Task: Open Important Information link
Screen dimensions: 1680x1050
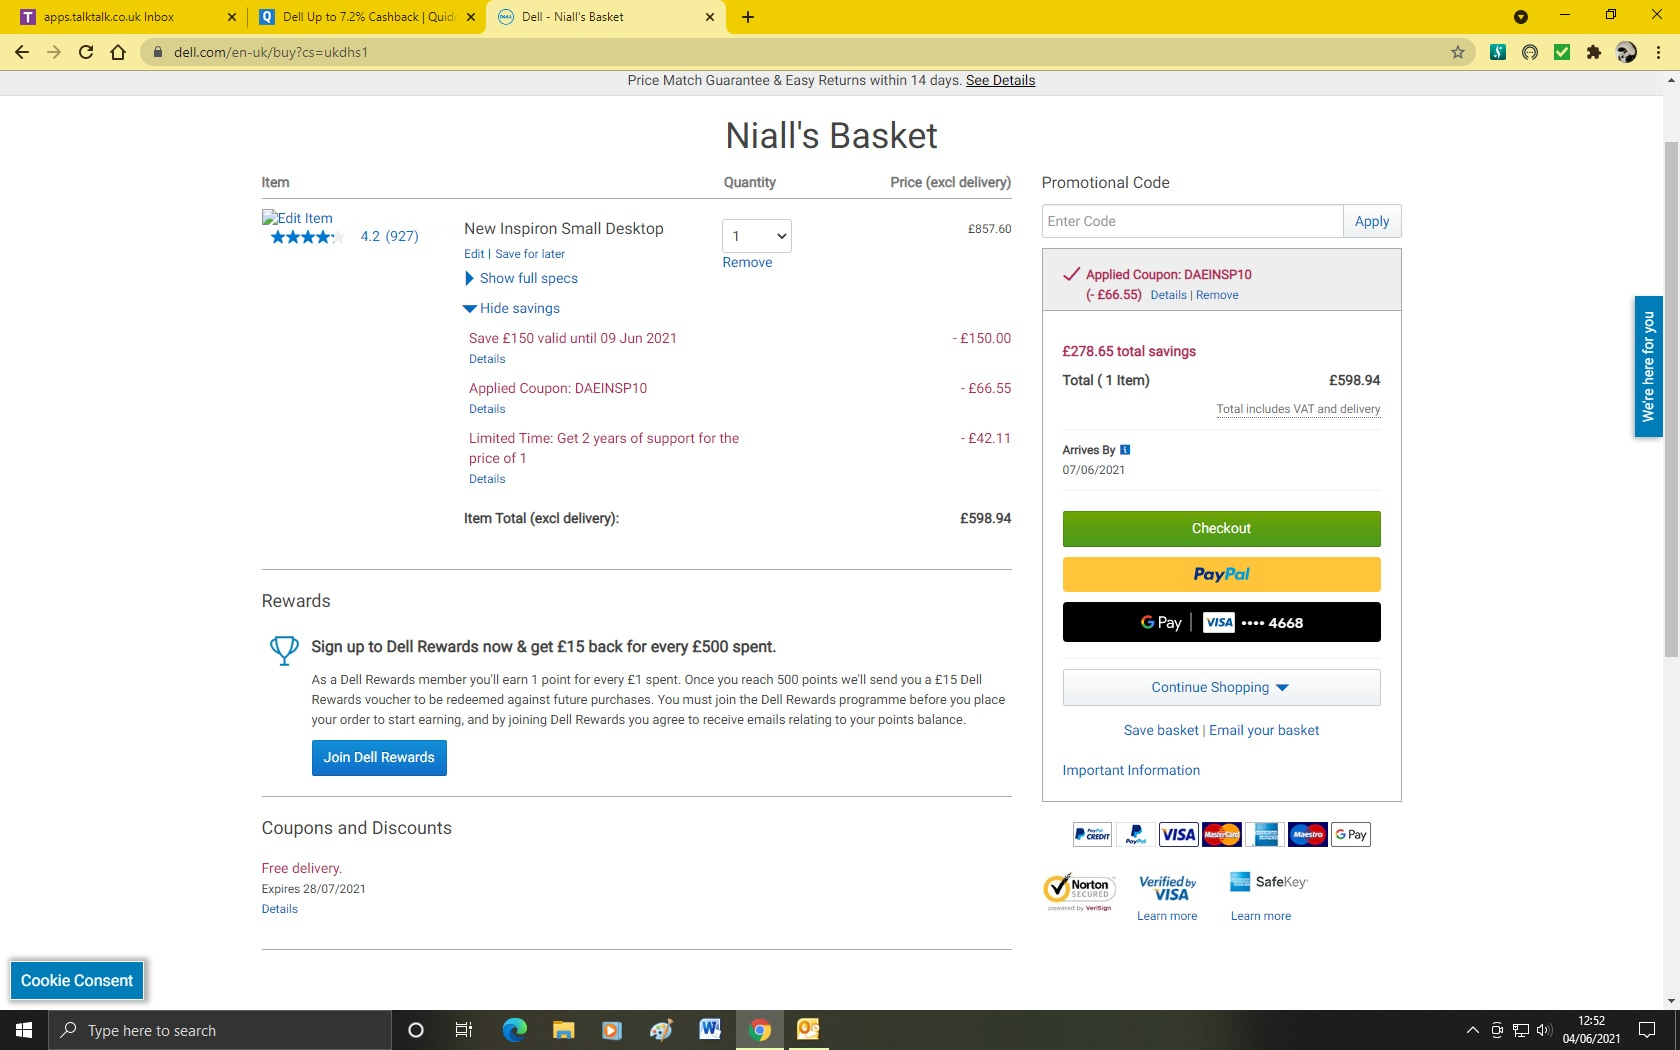Action: (1131, 770)
